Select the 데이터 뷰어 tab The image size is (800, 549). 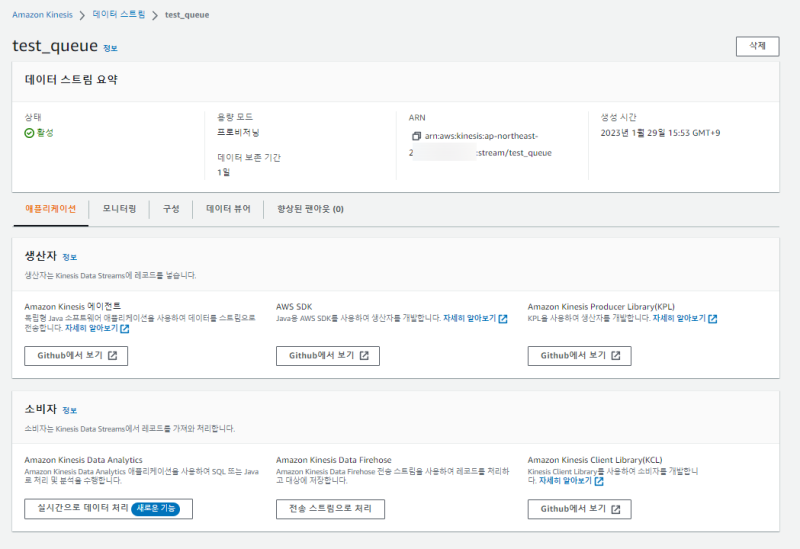tap(228, 209)
